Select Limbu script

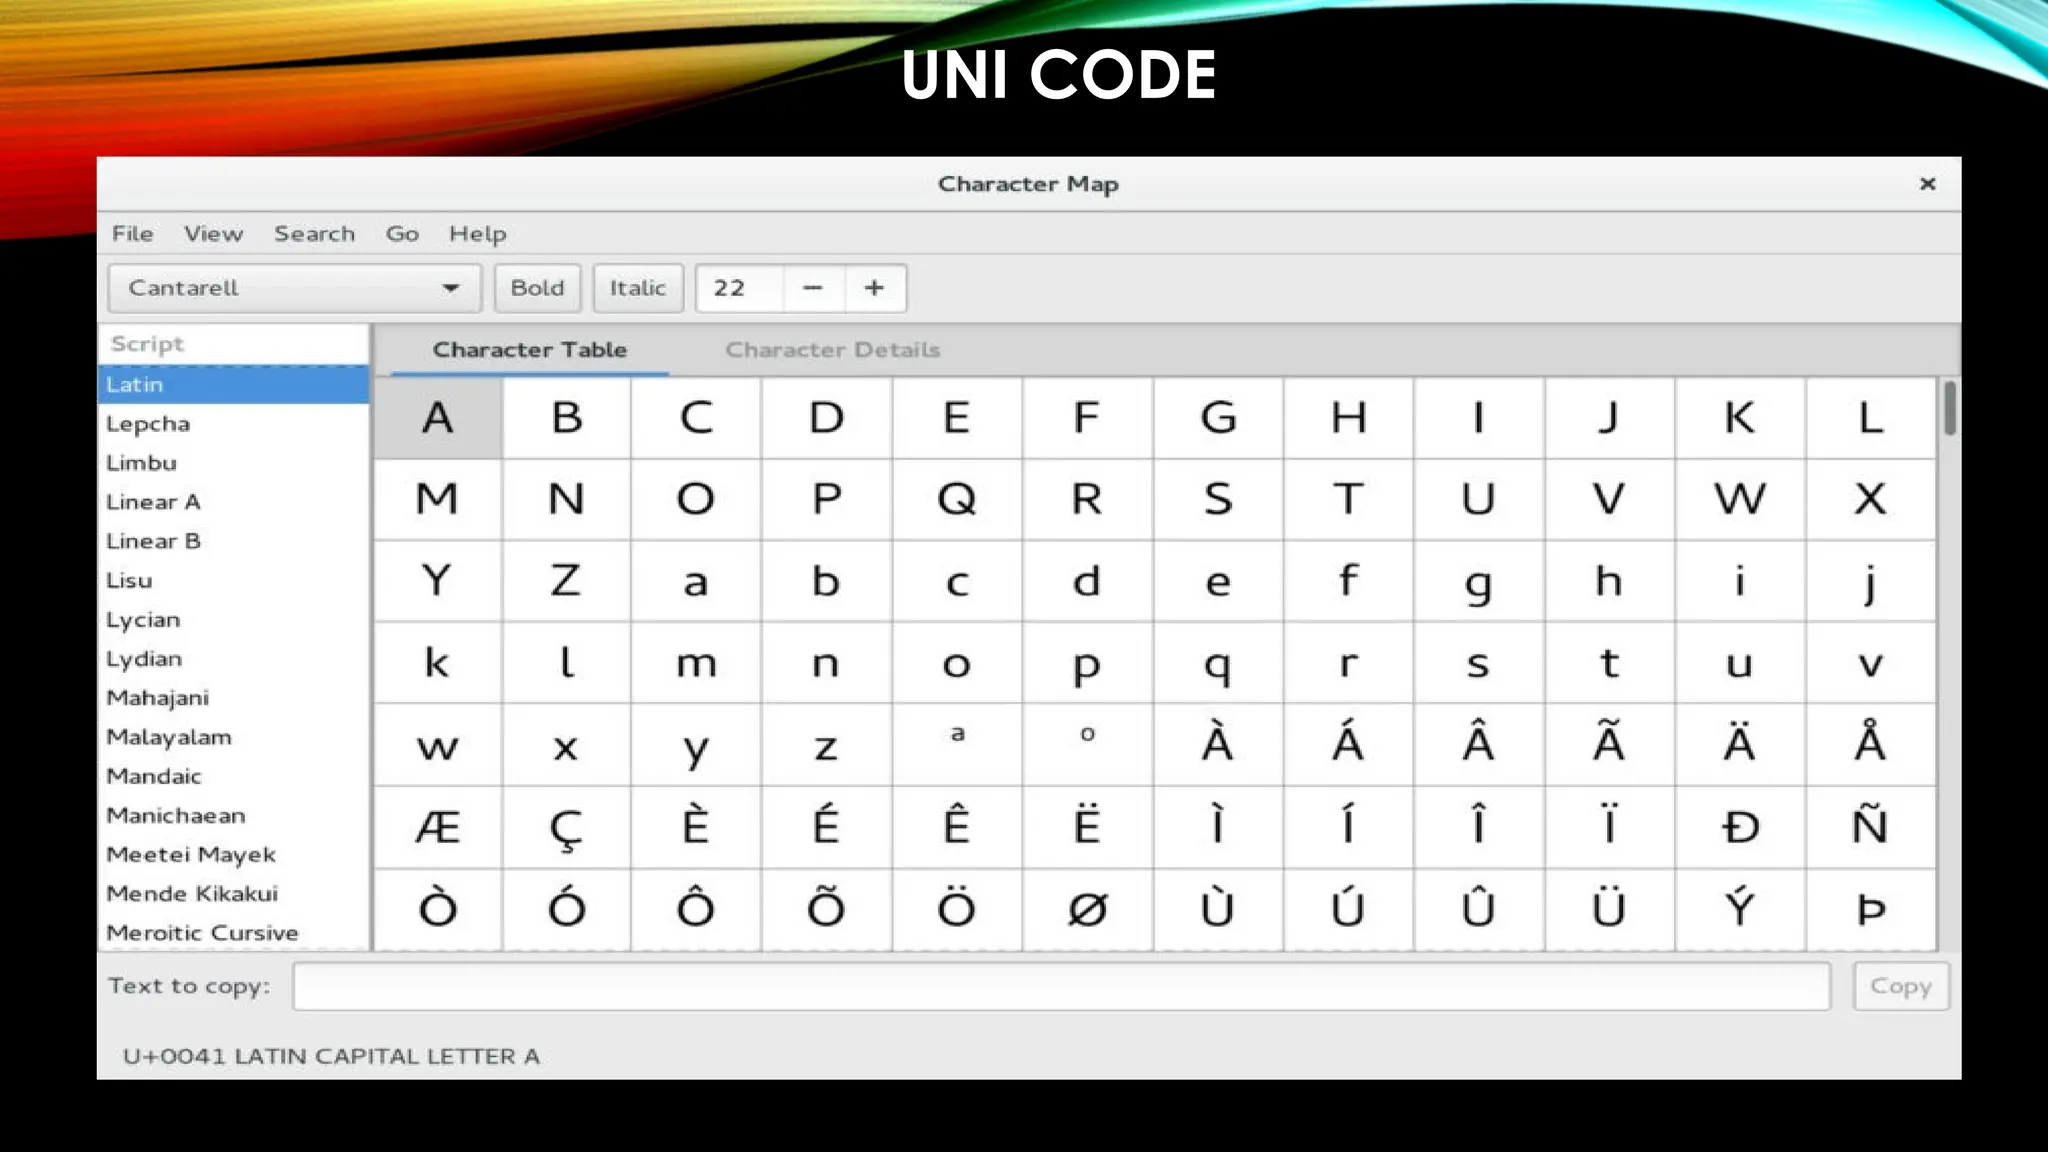pyautogui.click(x=234, y=463)
